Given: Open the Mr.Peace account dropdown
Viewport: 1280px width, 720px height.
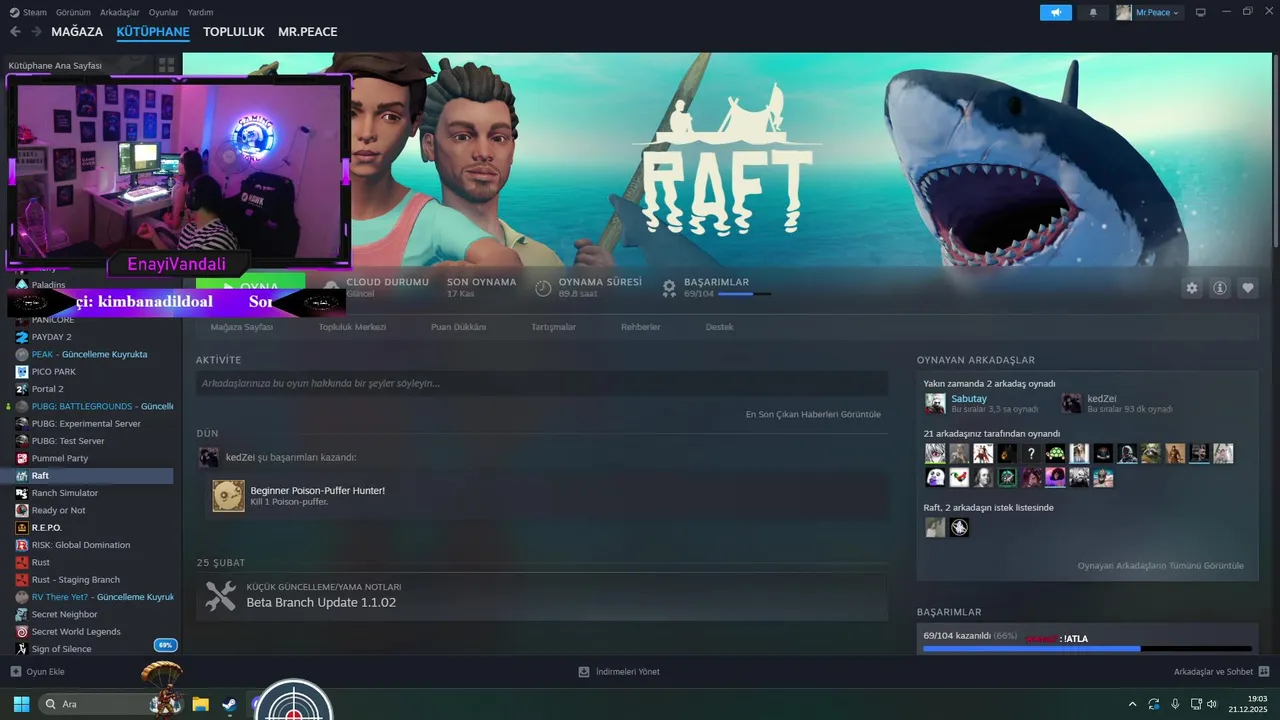Looking at the screenshot, I should tap(1149, 13).
